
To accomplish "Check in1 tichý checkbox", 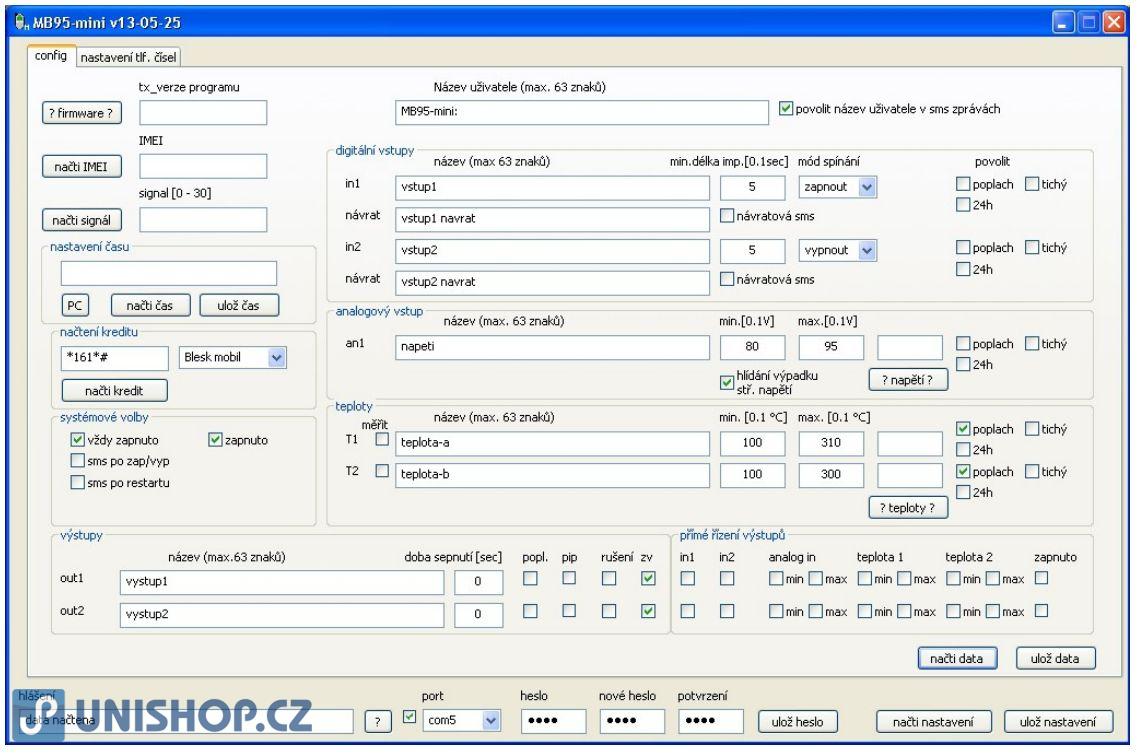I will [x=1032, y=184].
